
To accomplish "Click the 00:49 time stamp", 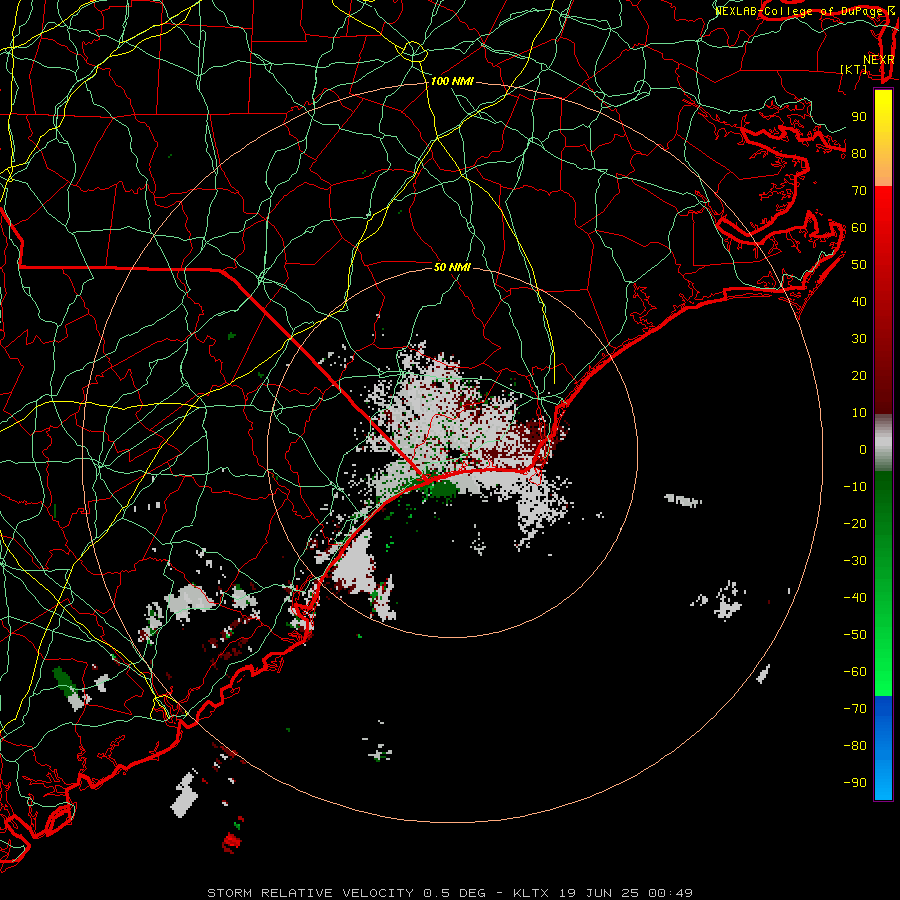I will click(670, 893).
